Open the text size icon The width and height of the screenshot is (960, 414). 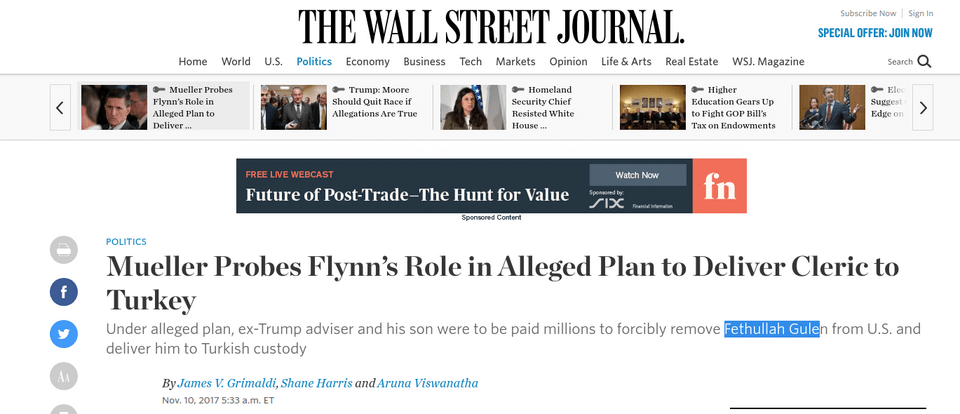tap(64, 376)
